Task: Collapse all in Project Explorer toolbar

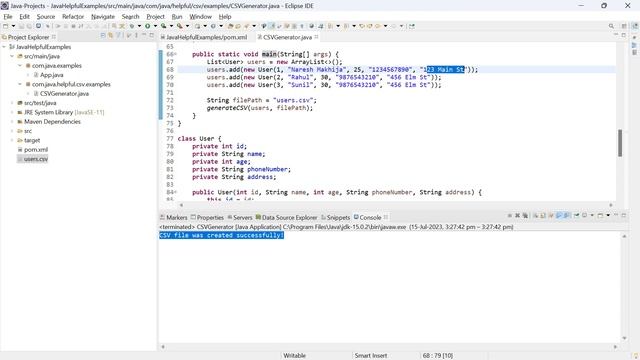Action: [103, 36]
